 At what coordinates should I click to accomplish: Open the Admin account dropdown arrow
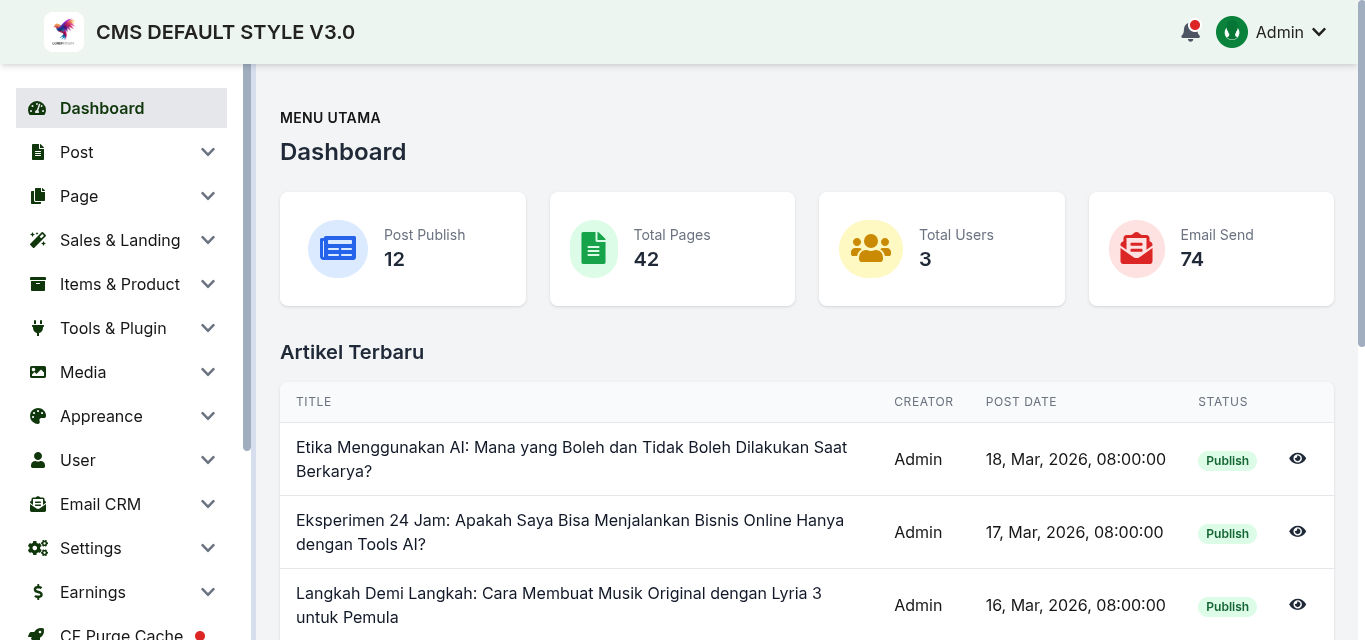tap(1319, 32)
